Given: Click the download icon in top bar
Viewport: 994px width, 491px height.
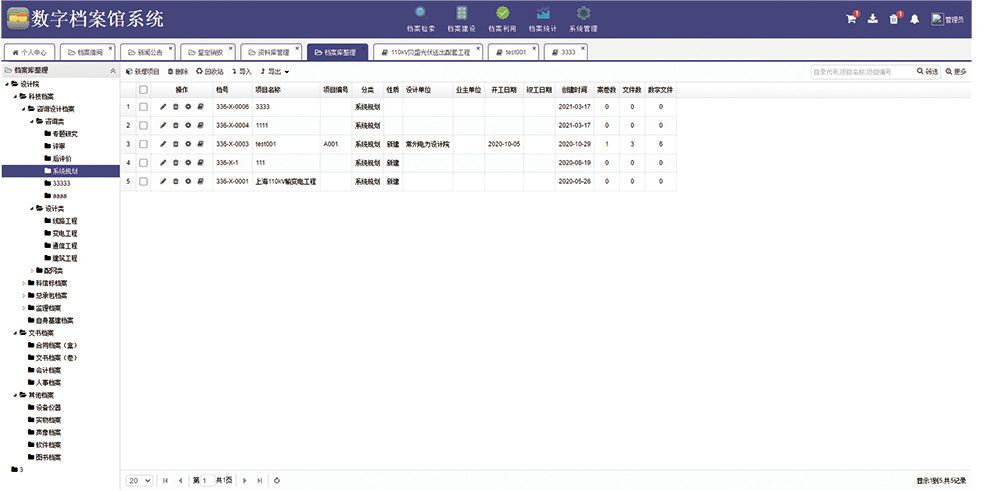Looking at the screenshot, I should point(872,19).
